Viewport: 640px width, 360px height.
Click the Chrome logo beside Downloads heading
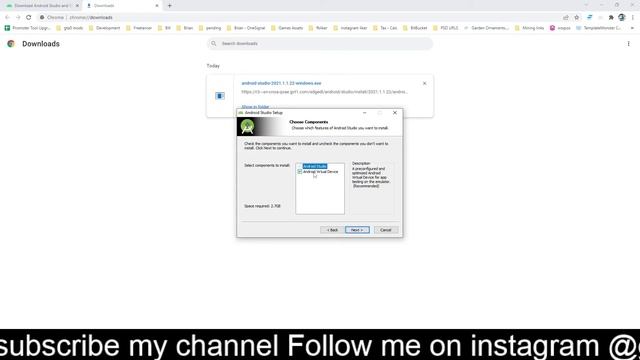click(11, 44)
